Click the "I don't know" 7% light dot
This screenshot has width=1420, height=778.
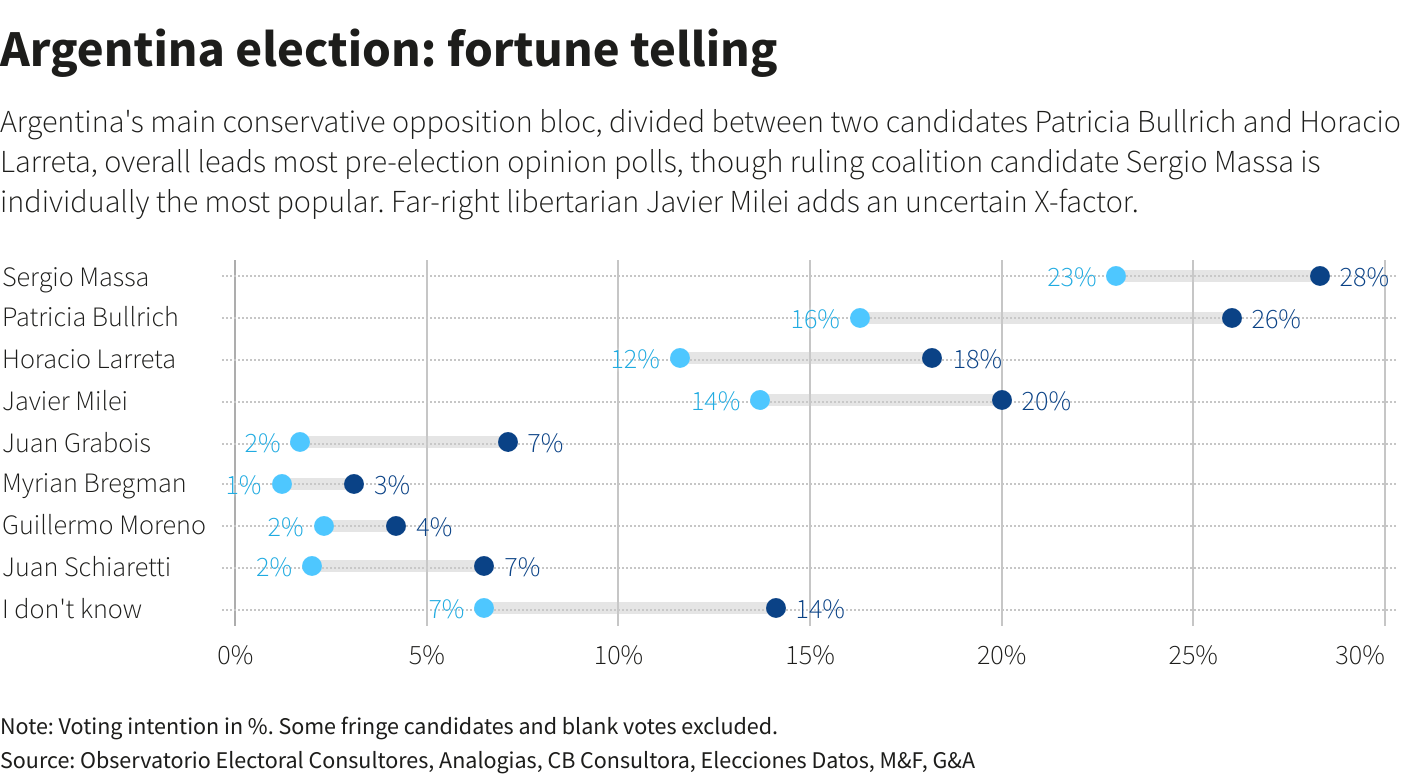484,608
